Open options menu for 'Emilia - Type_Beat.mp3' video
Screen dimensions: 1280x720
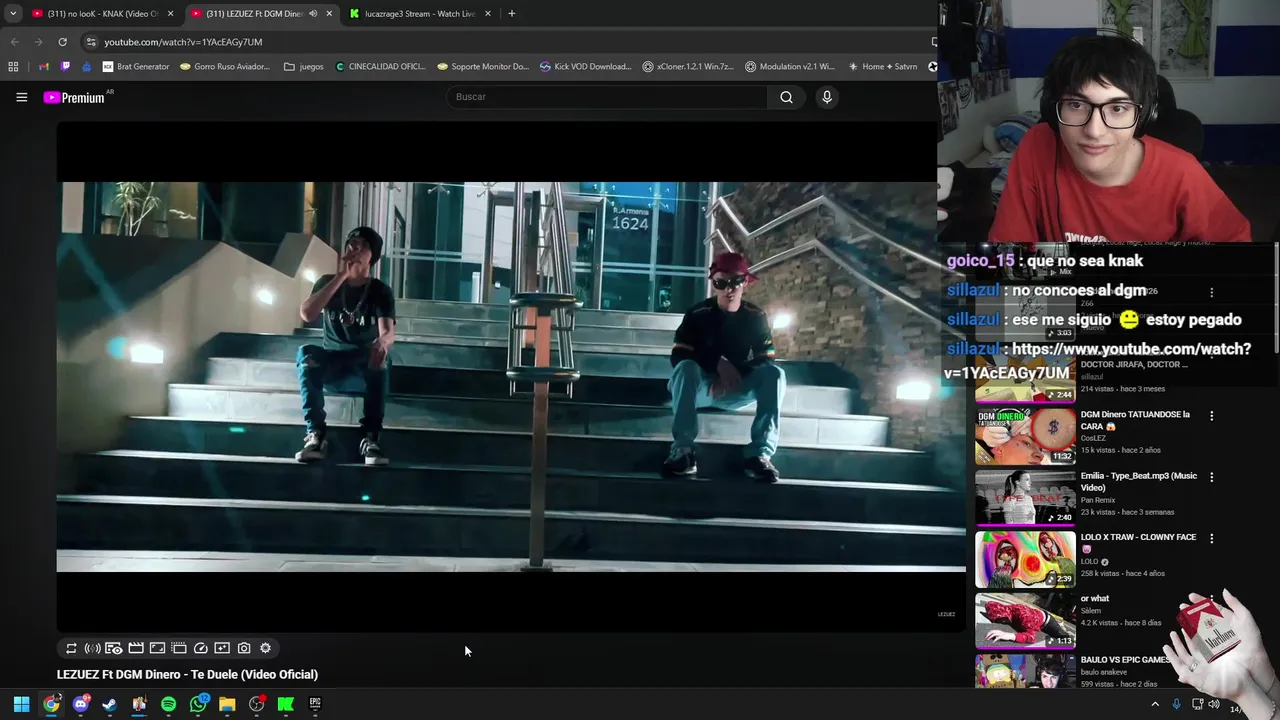[1211, 477]
